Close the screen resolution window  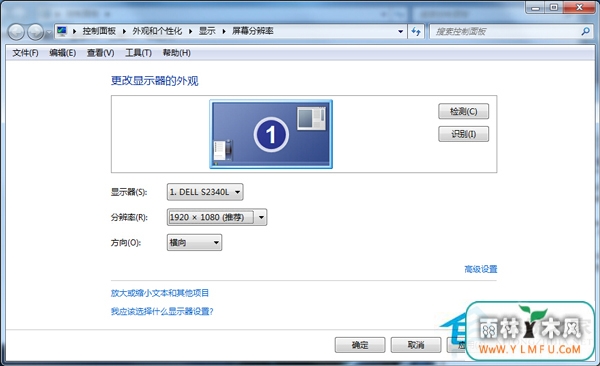579,8
